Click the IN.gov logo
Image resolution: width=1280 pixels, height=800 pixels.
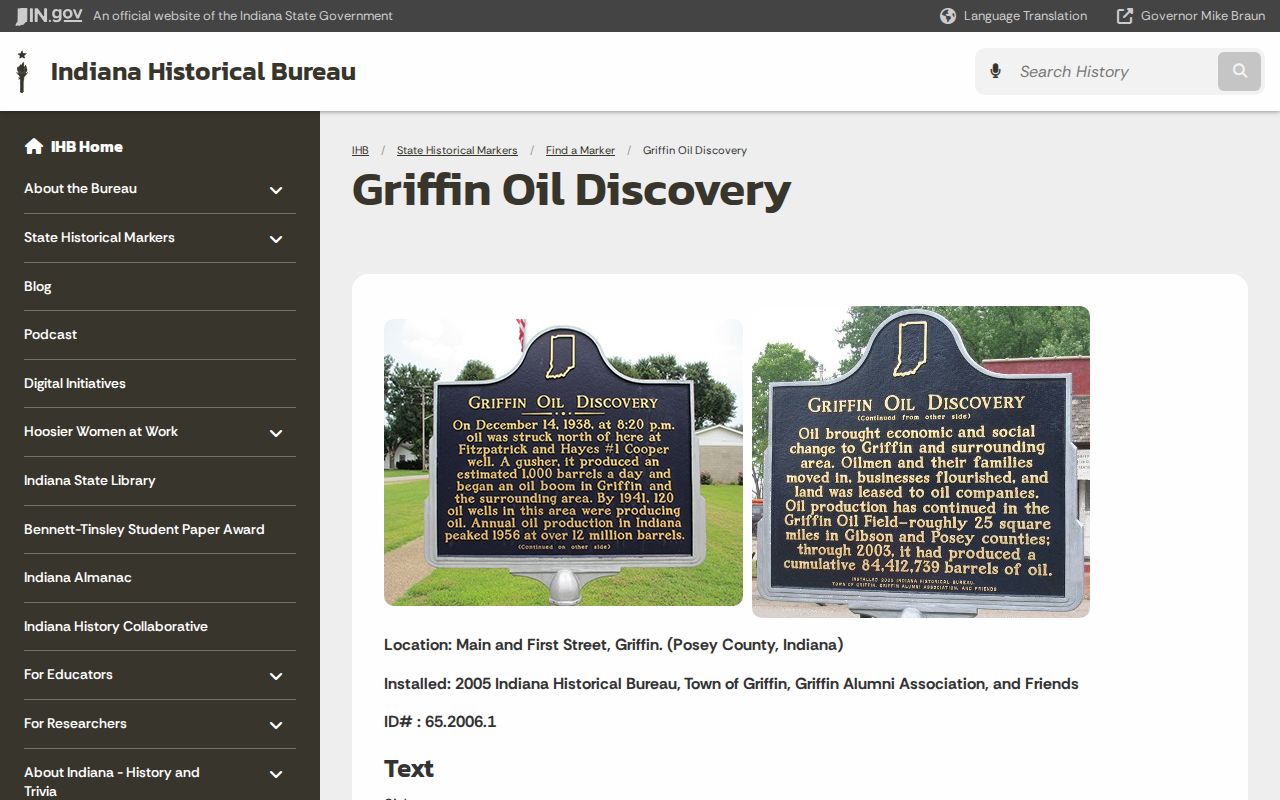(x=48, y=16)
